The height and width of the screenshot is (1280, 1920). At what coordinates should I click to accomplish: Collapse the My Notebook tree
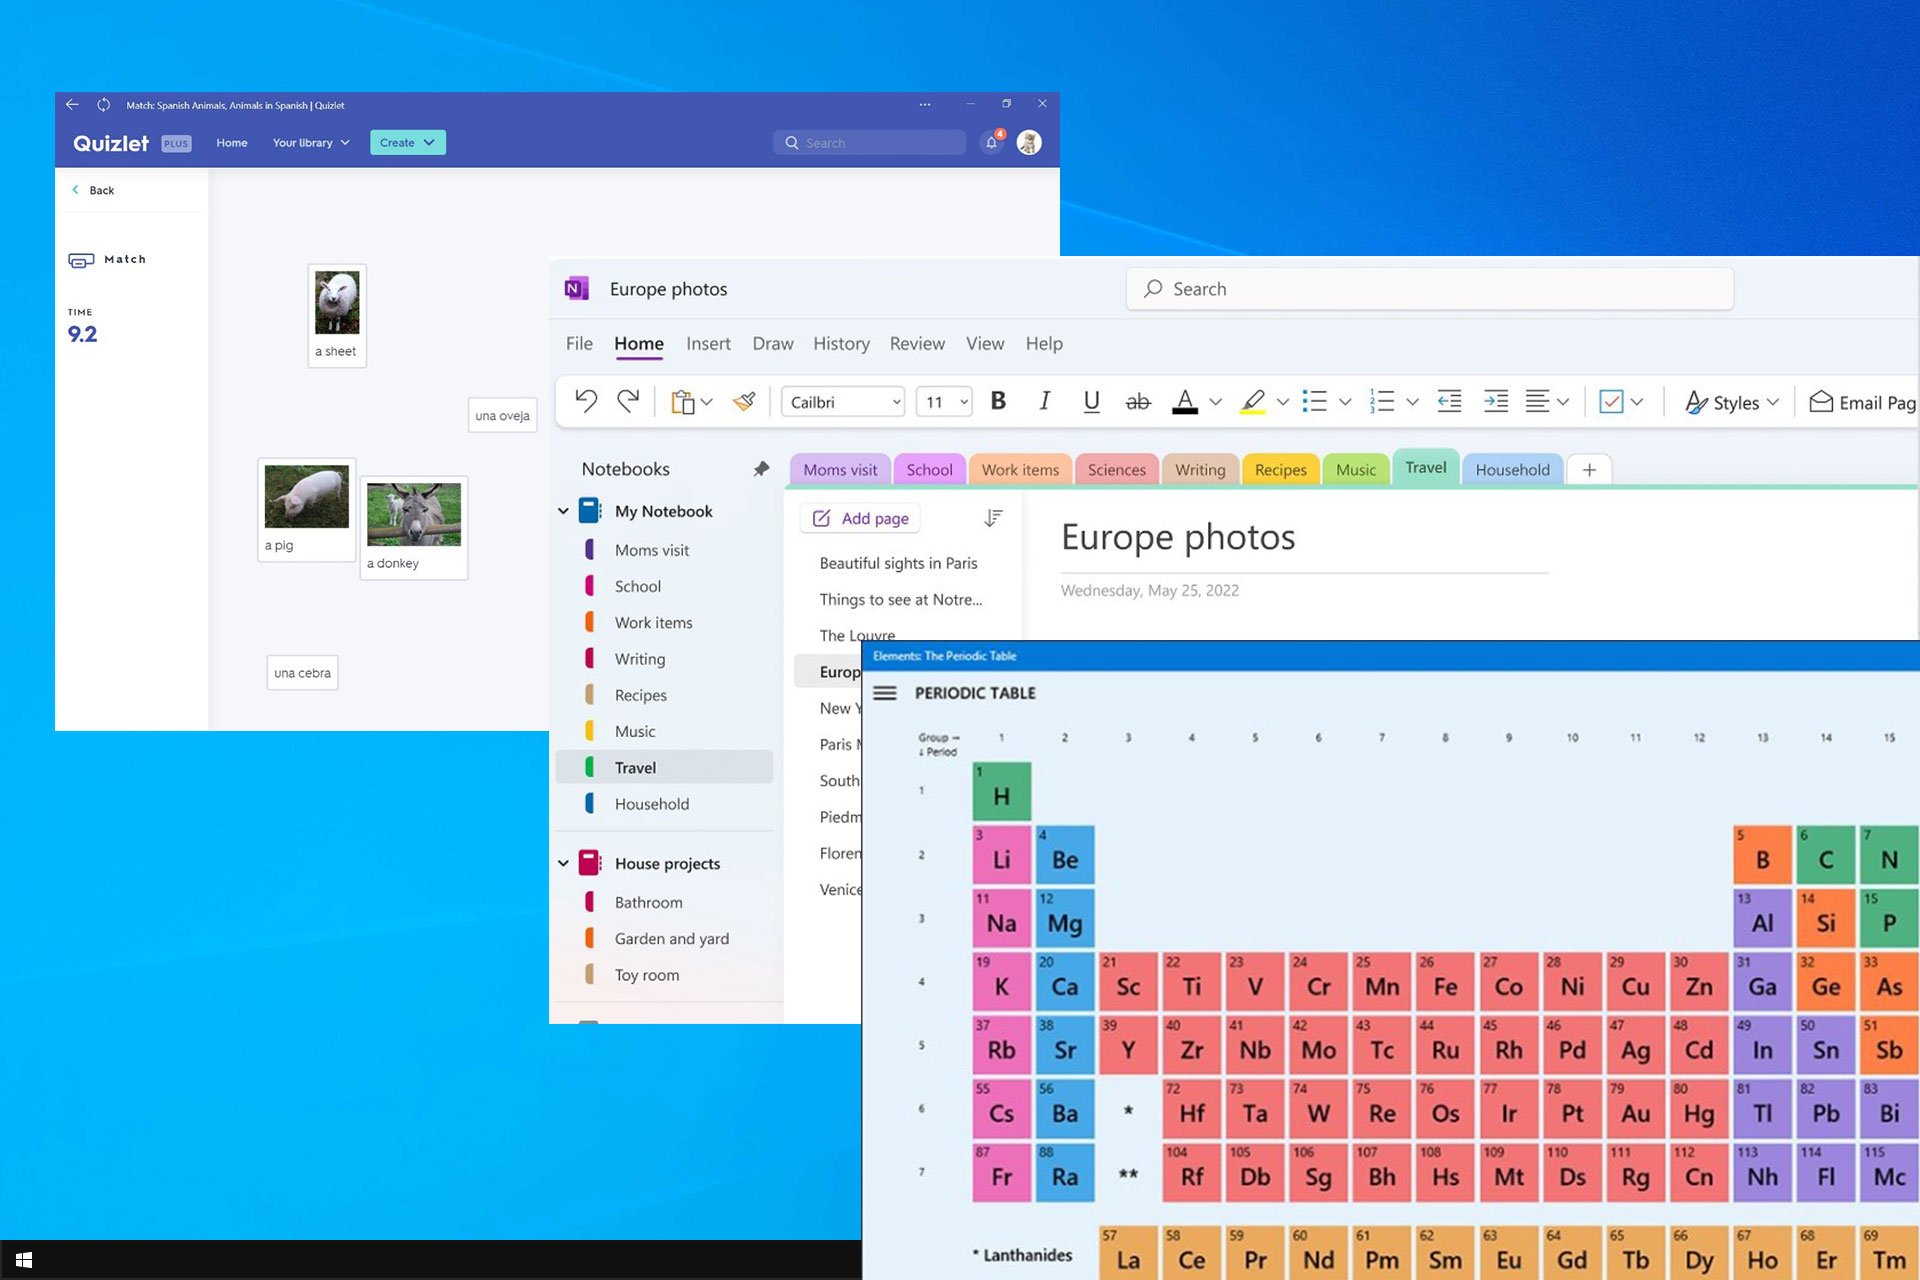tap(563, 511)
